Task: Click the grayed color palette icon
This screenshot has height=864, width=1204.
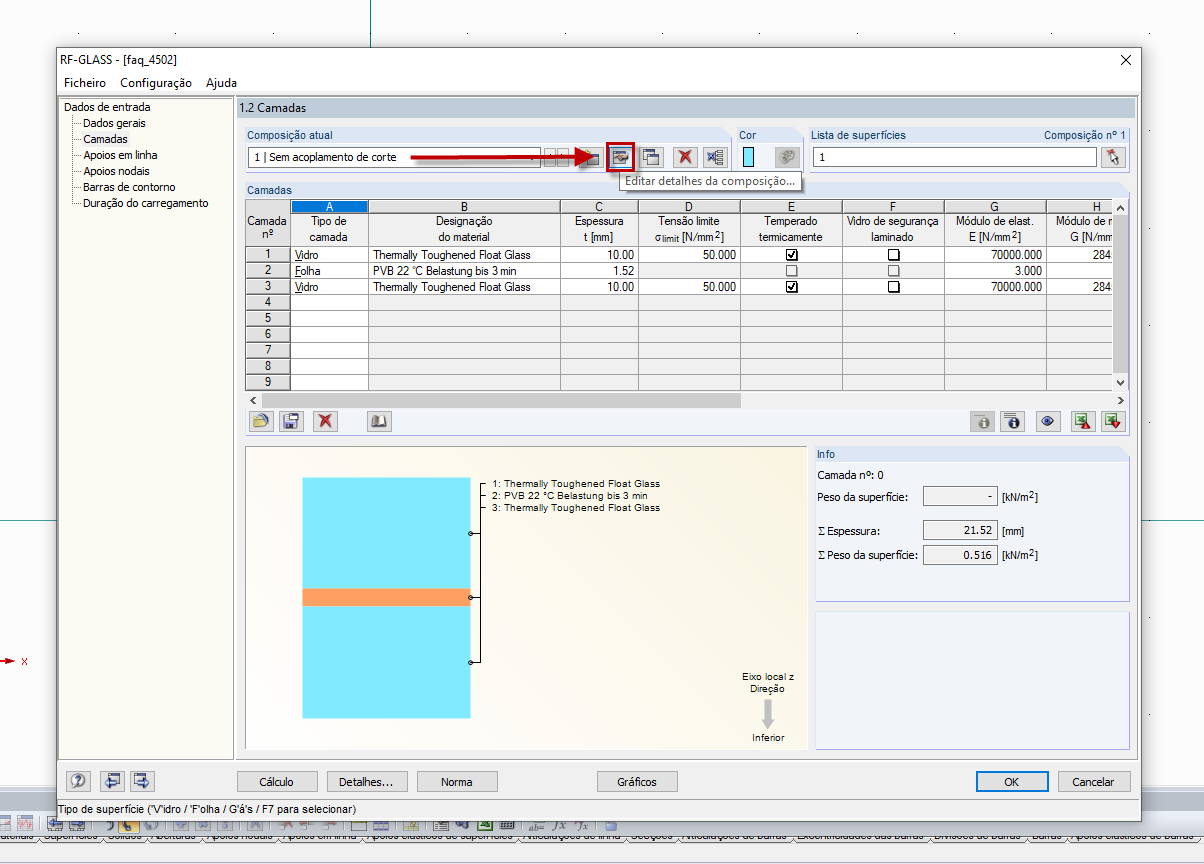Action: pos(787,157)
